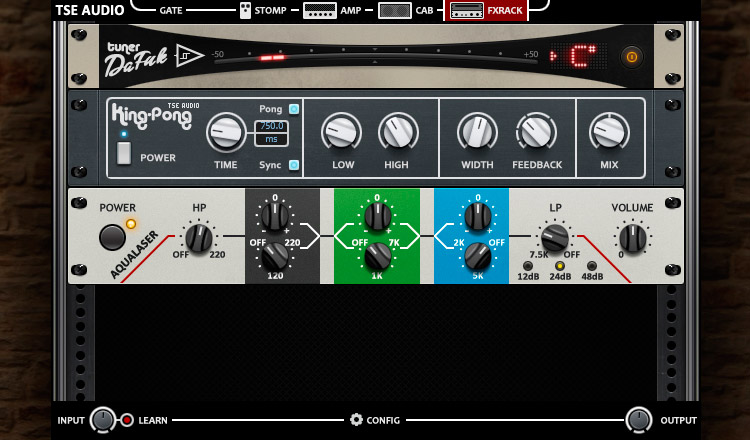
Task: Click the King-Pong HIGH knob
Action: (398, 132)
